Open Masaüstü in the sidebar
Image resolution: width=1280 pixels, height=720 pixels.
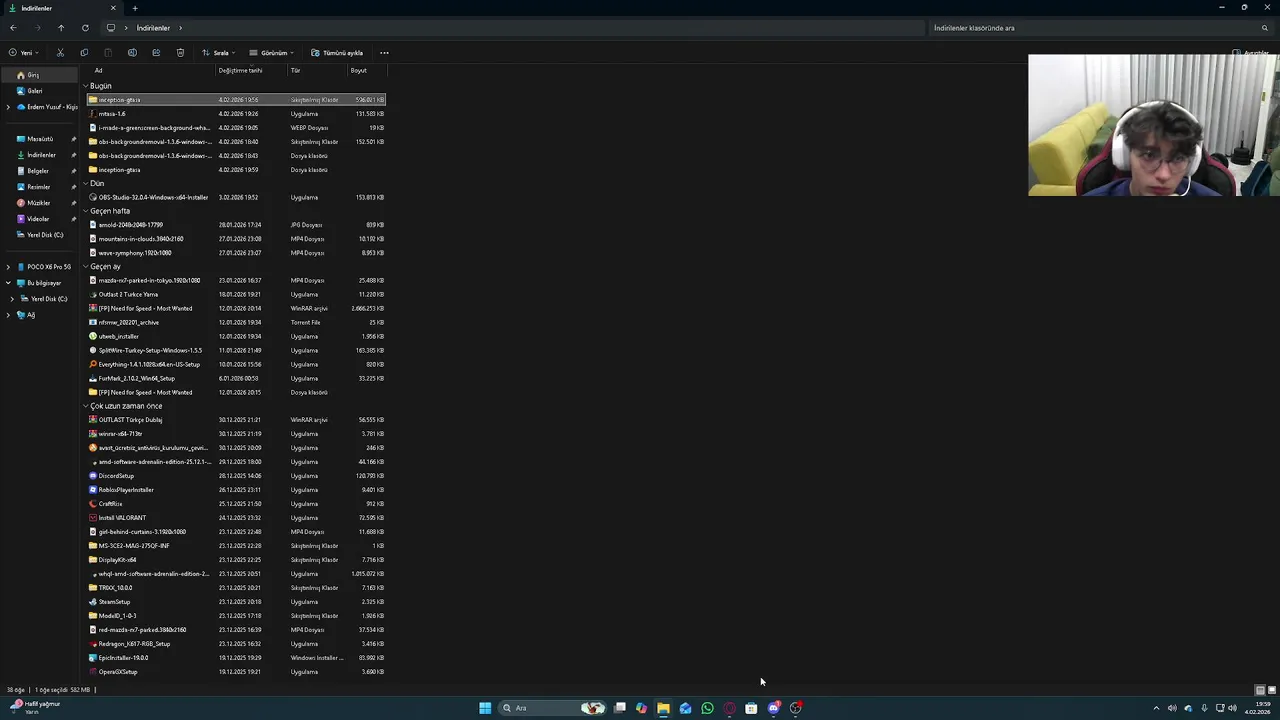point(40,139)
